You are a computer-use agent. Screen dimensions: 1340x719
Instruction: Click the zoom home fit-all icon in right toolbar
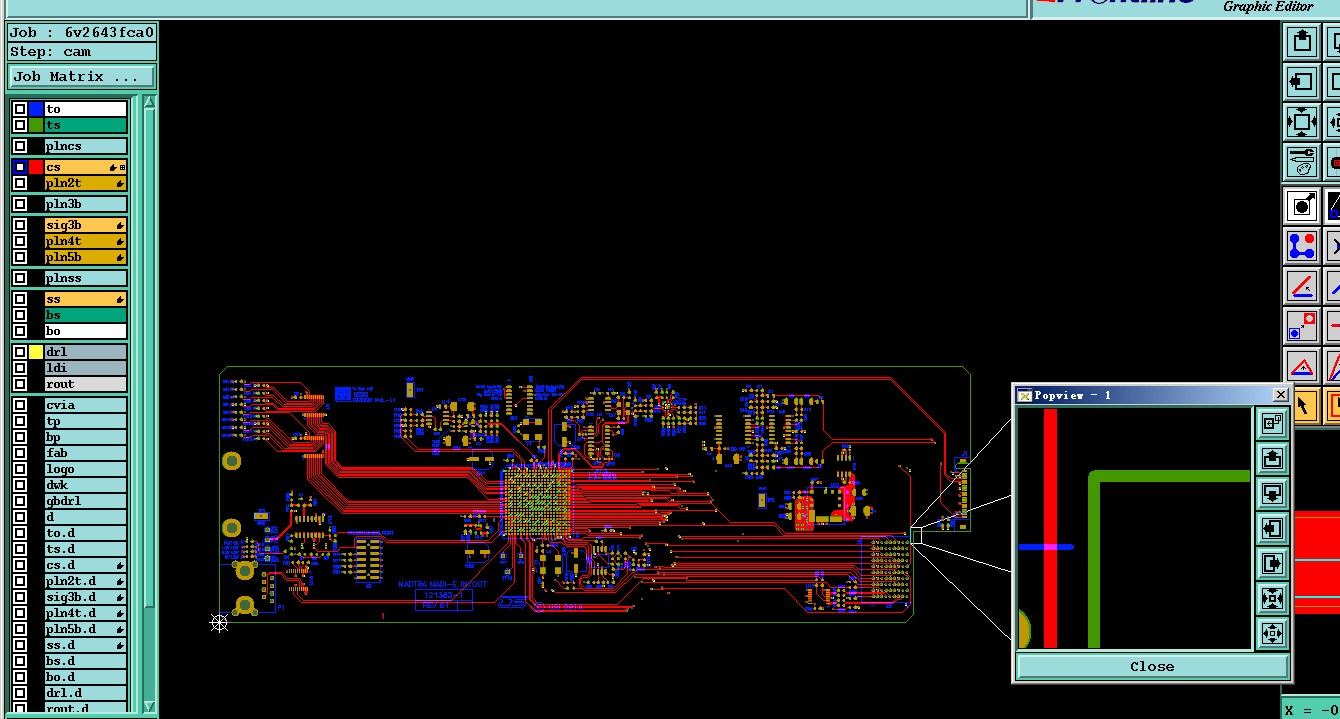tap(1302, 122)
